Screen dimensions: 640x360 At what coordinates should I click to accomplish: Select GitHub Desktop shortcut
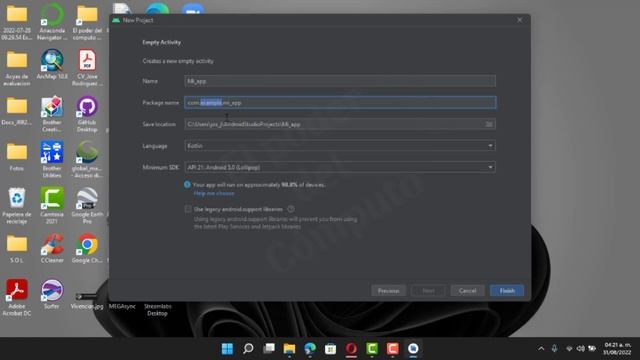click(87, 114)
